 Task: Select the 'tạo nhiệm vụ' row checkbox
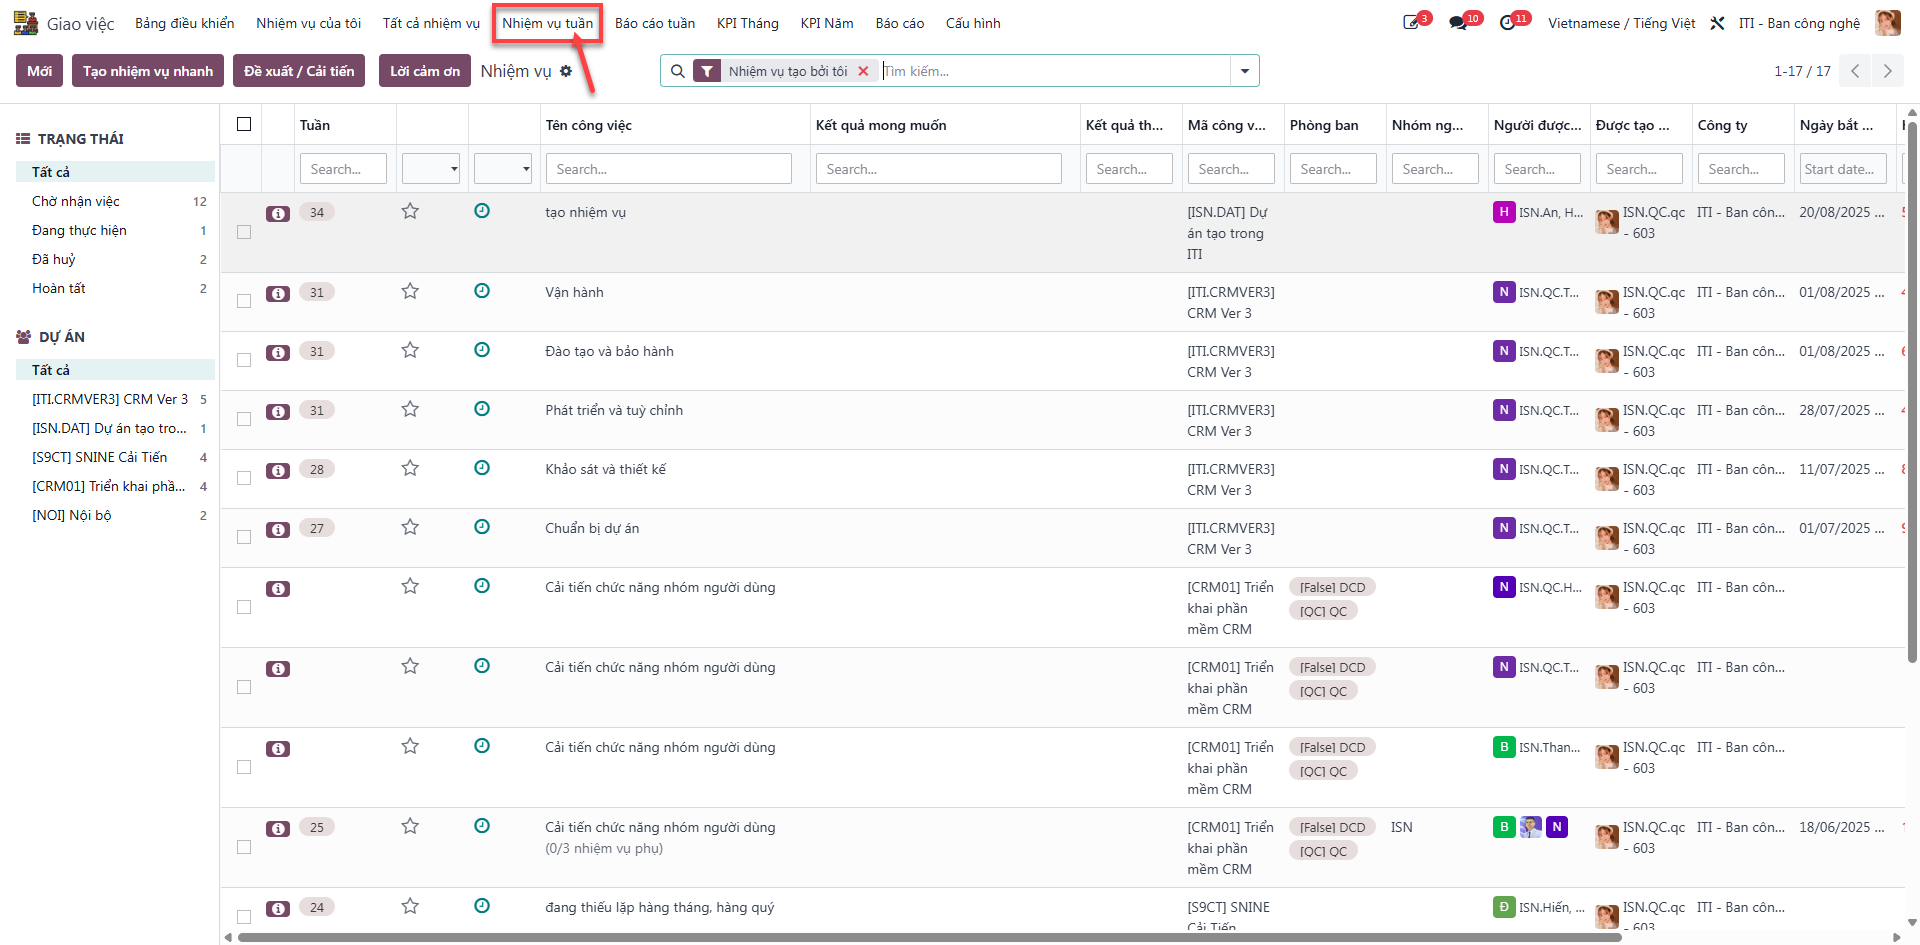tap(244, 232)
